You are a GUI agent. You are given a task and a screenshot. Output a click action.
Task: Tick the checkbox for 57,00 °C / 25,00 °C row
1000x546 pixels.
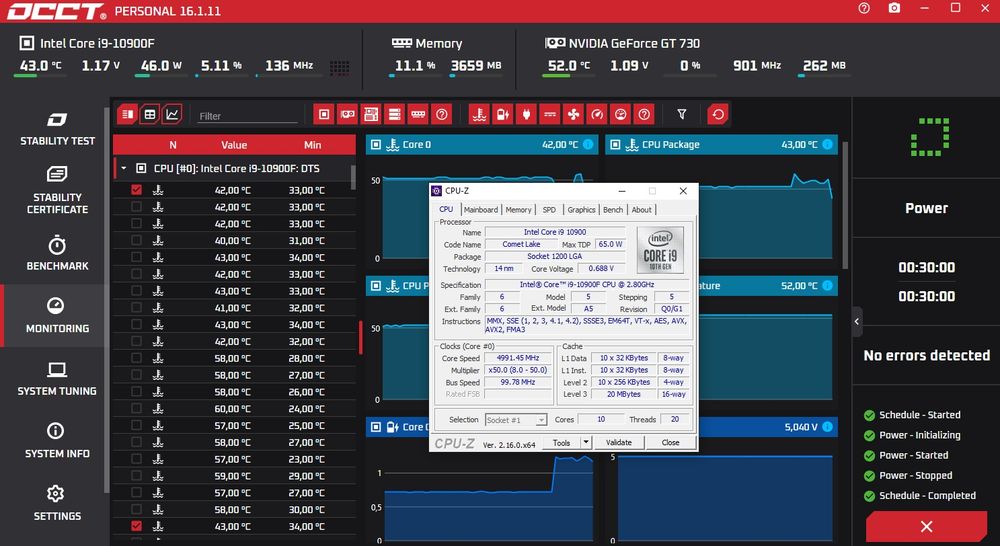coord(136,425)
